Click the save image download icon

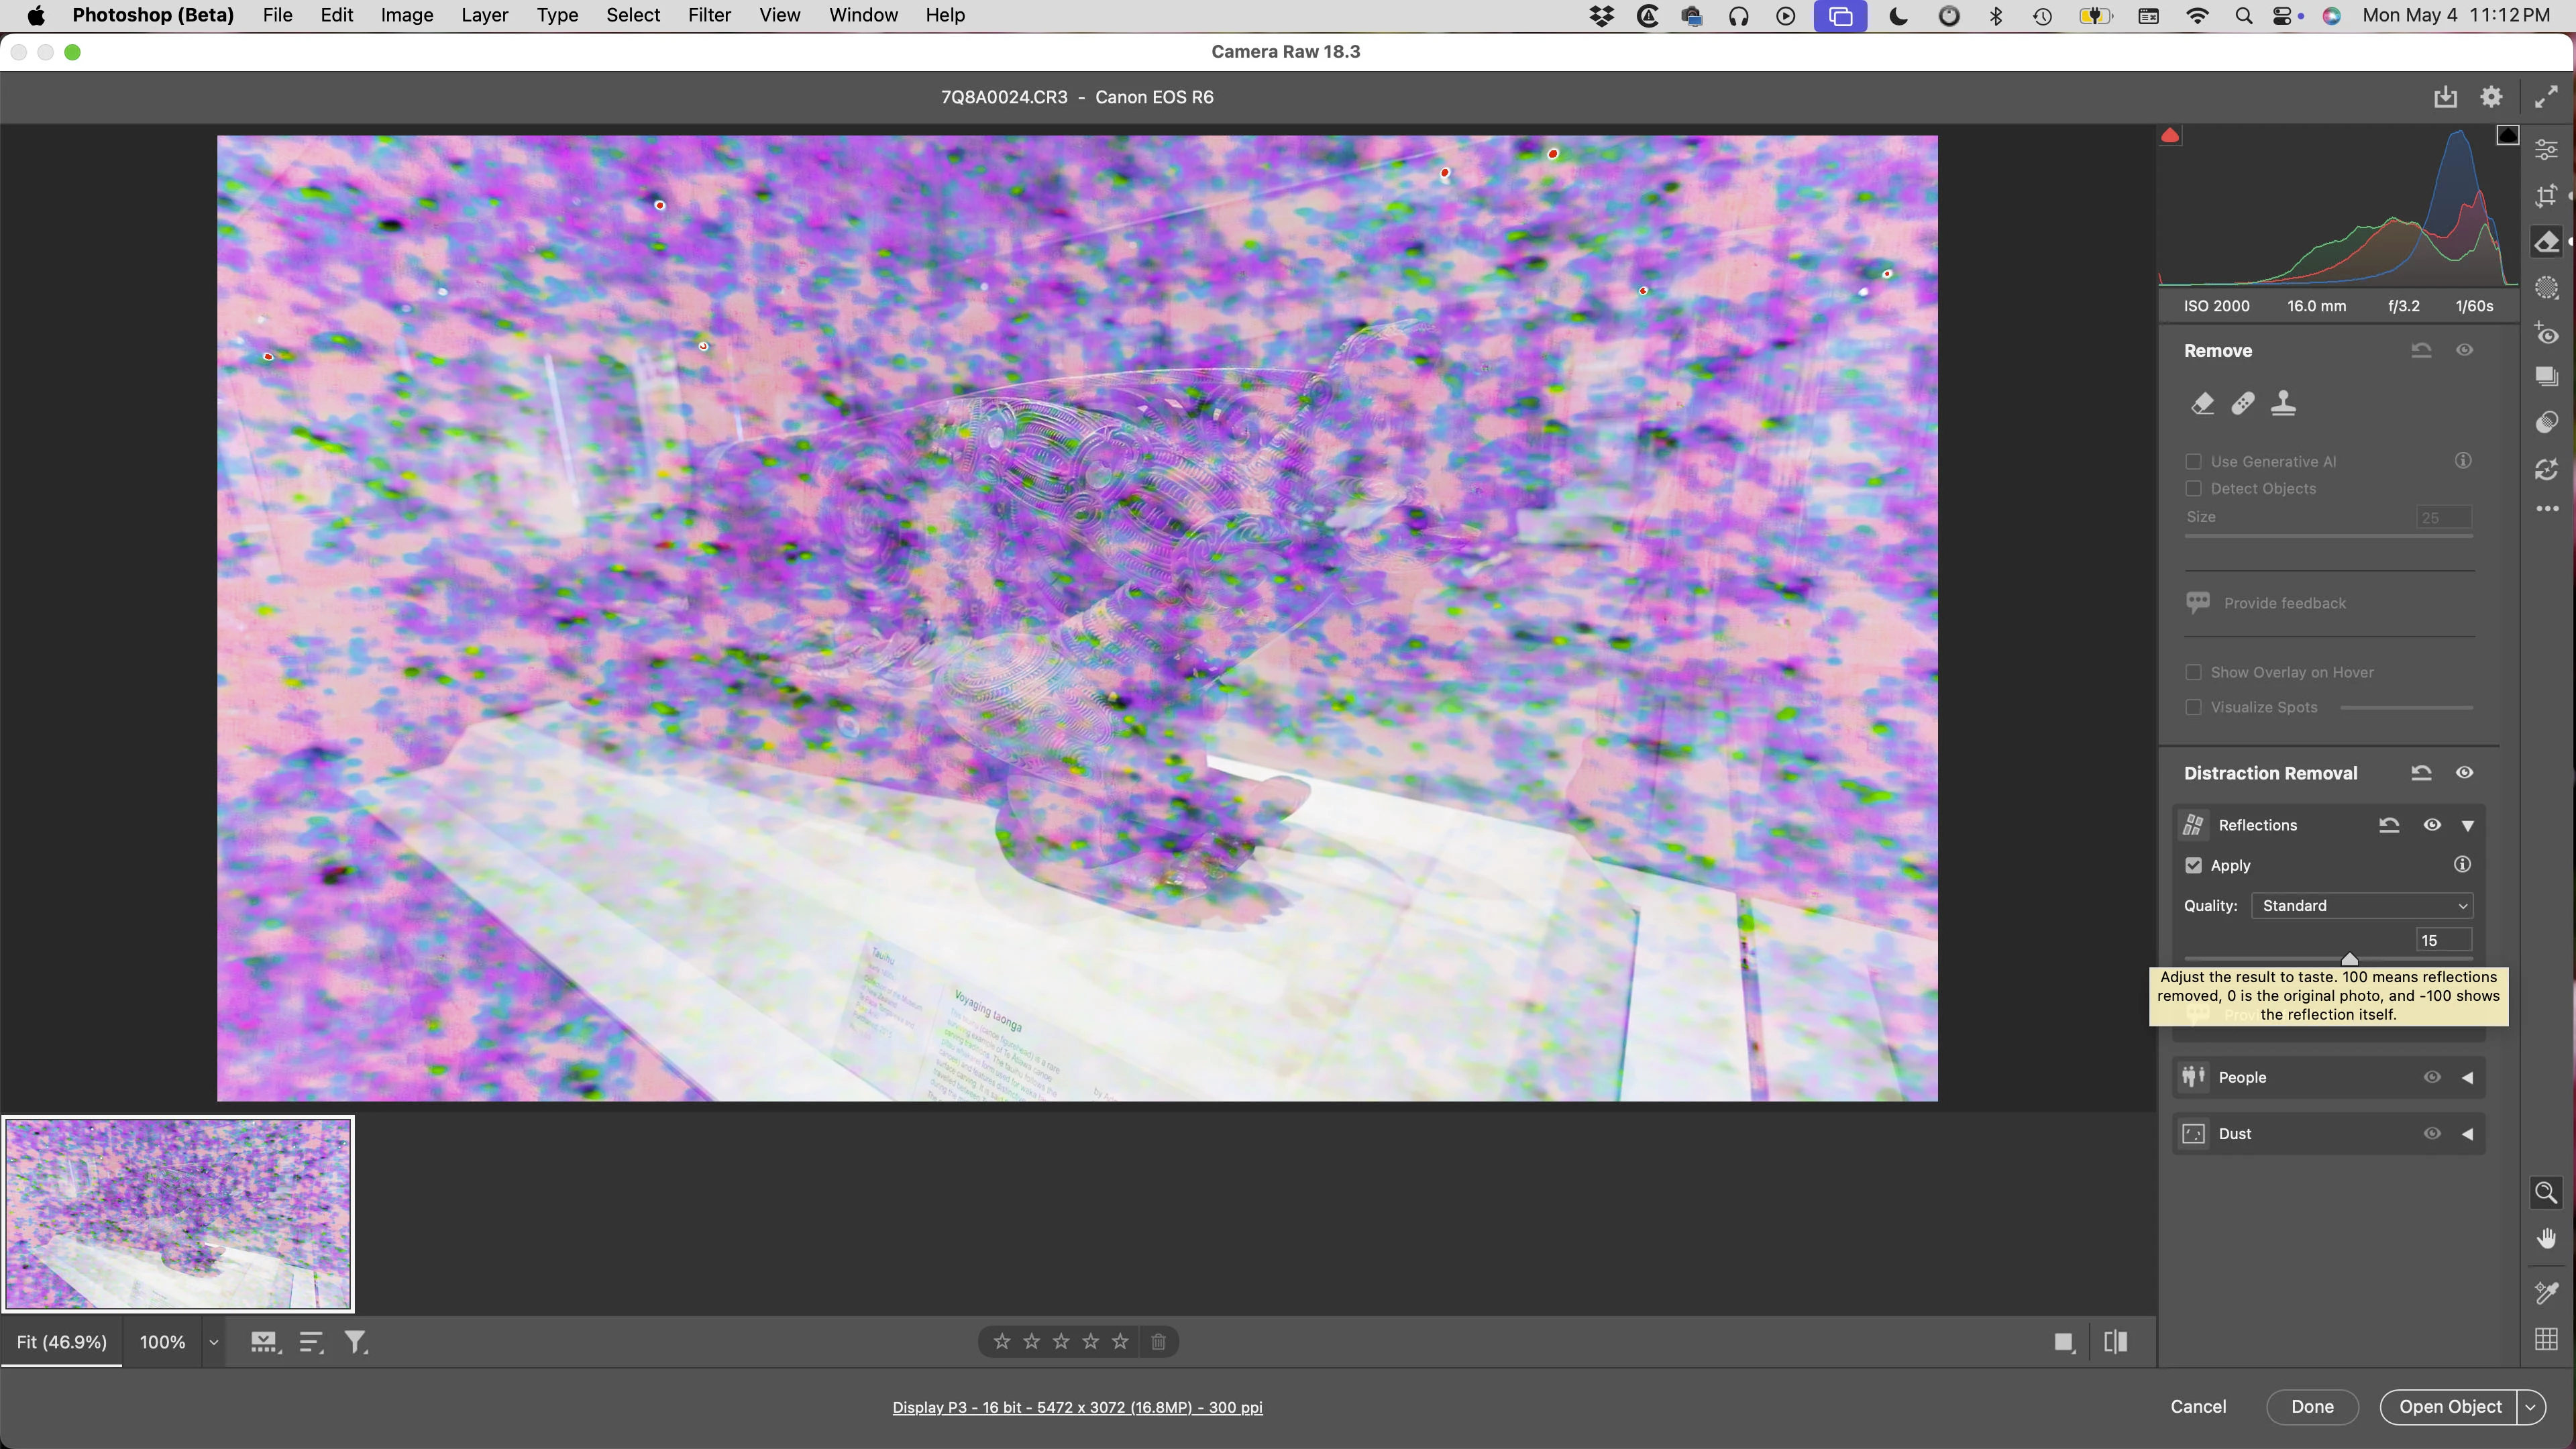pyautogui.click(x=2445, y=97)
